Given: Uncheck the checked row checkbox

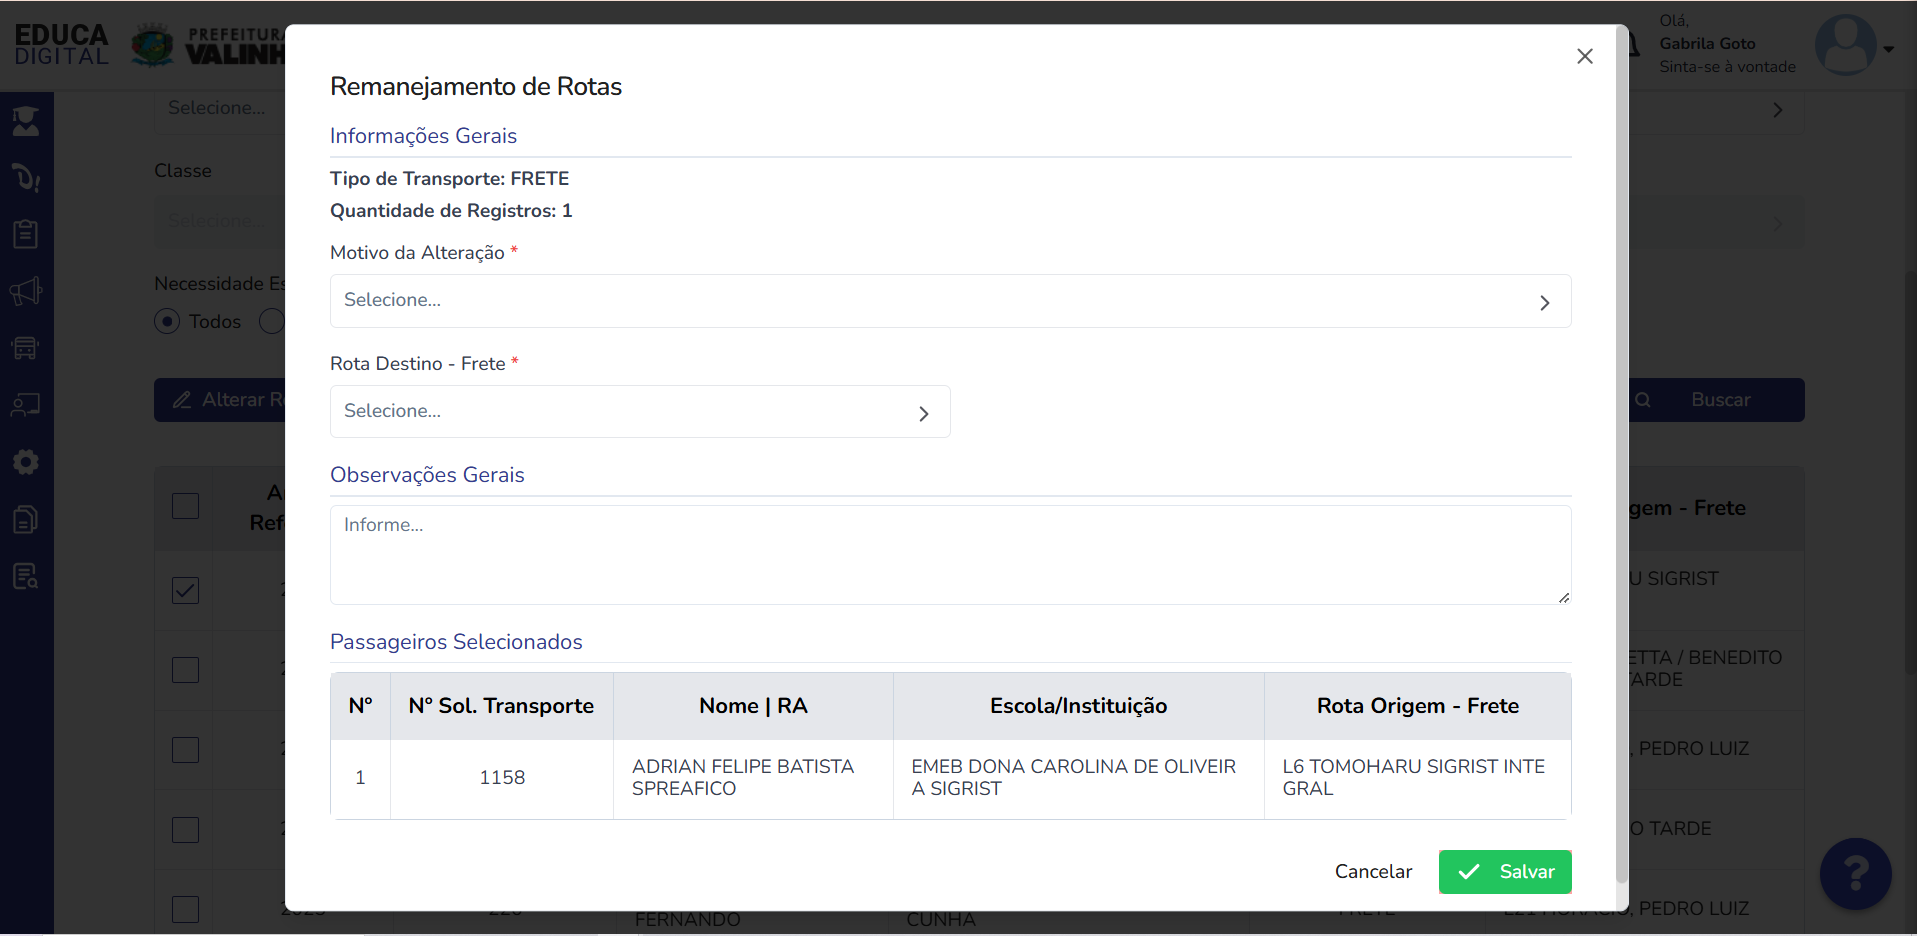Looking at the screenshot, I should tap(185, 590).
